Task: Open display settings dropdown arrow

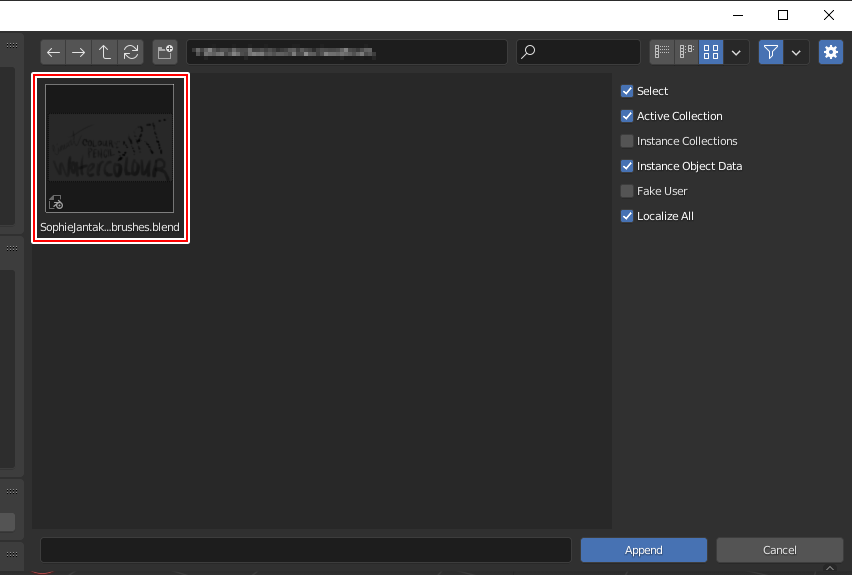Action: 737,52
